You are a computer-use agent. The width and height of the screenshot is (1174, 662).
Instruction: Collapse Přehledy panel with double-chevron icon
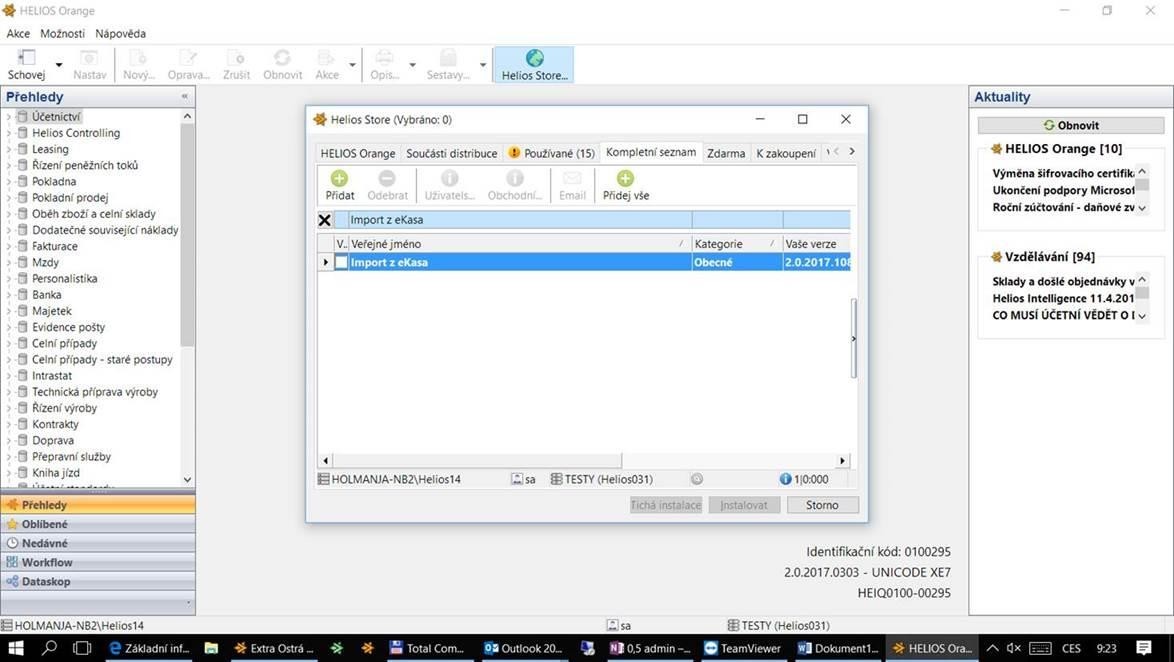pyautogui.click(x=184, y=97)
